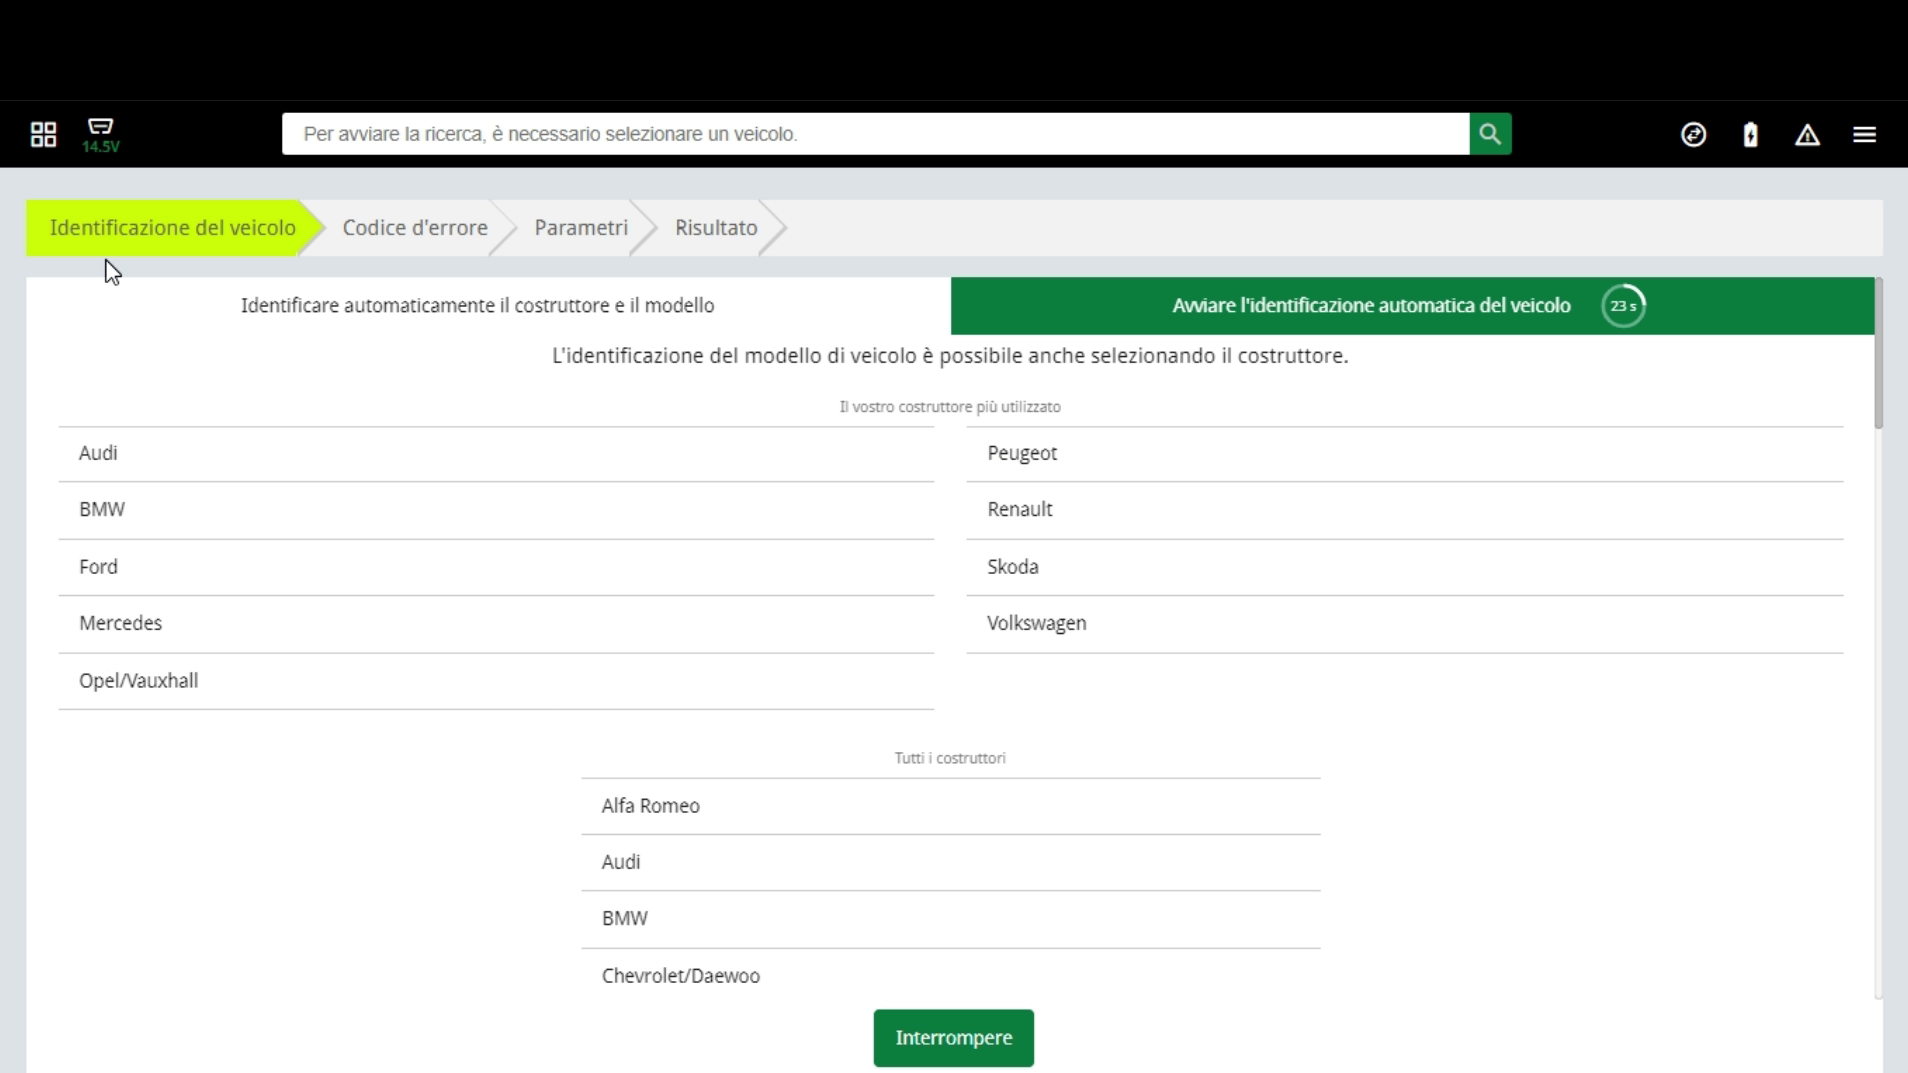
Task: Choose Ford manufacturer
Action: coord(496,567)
